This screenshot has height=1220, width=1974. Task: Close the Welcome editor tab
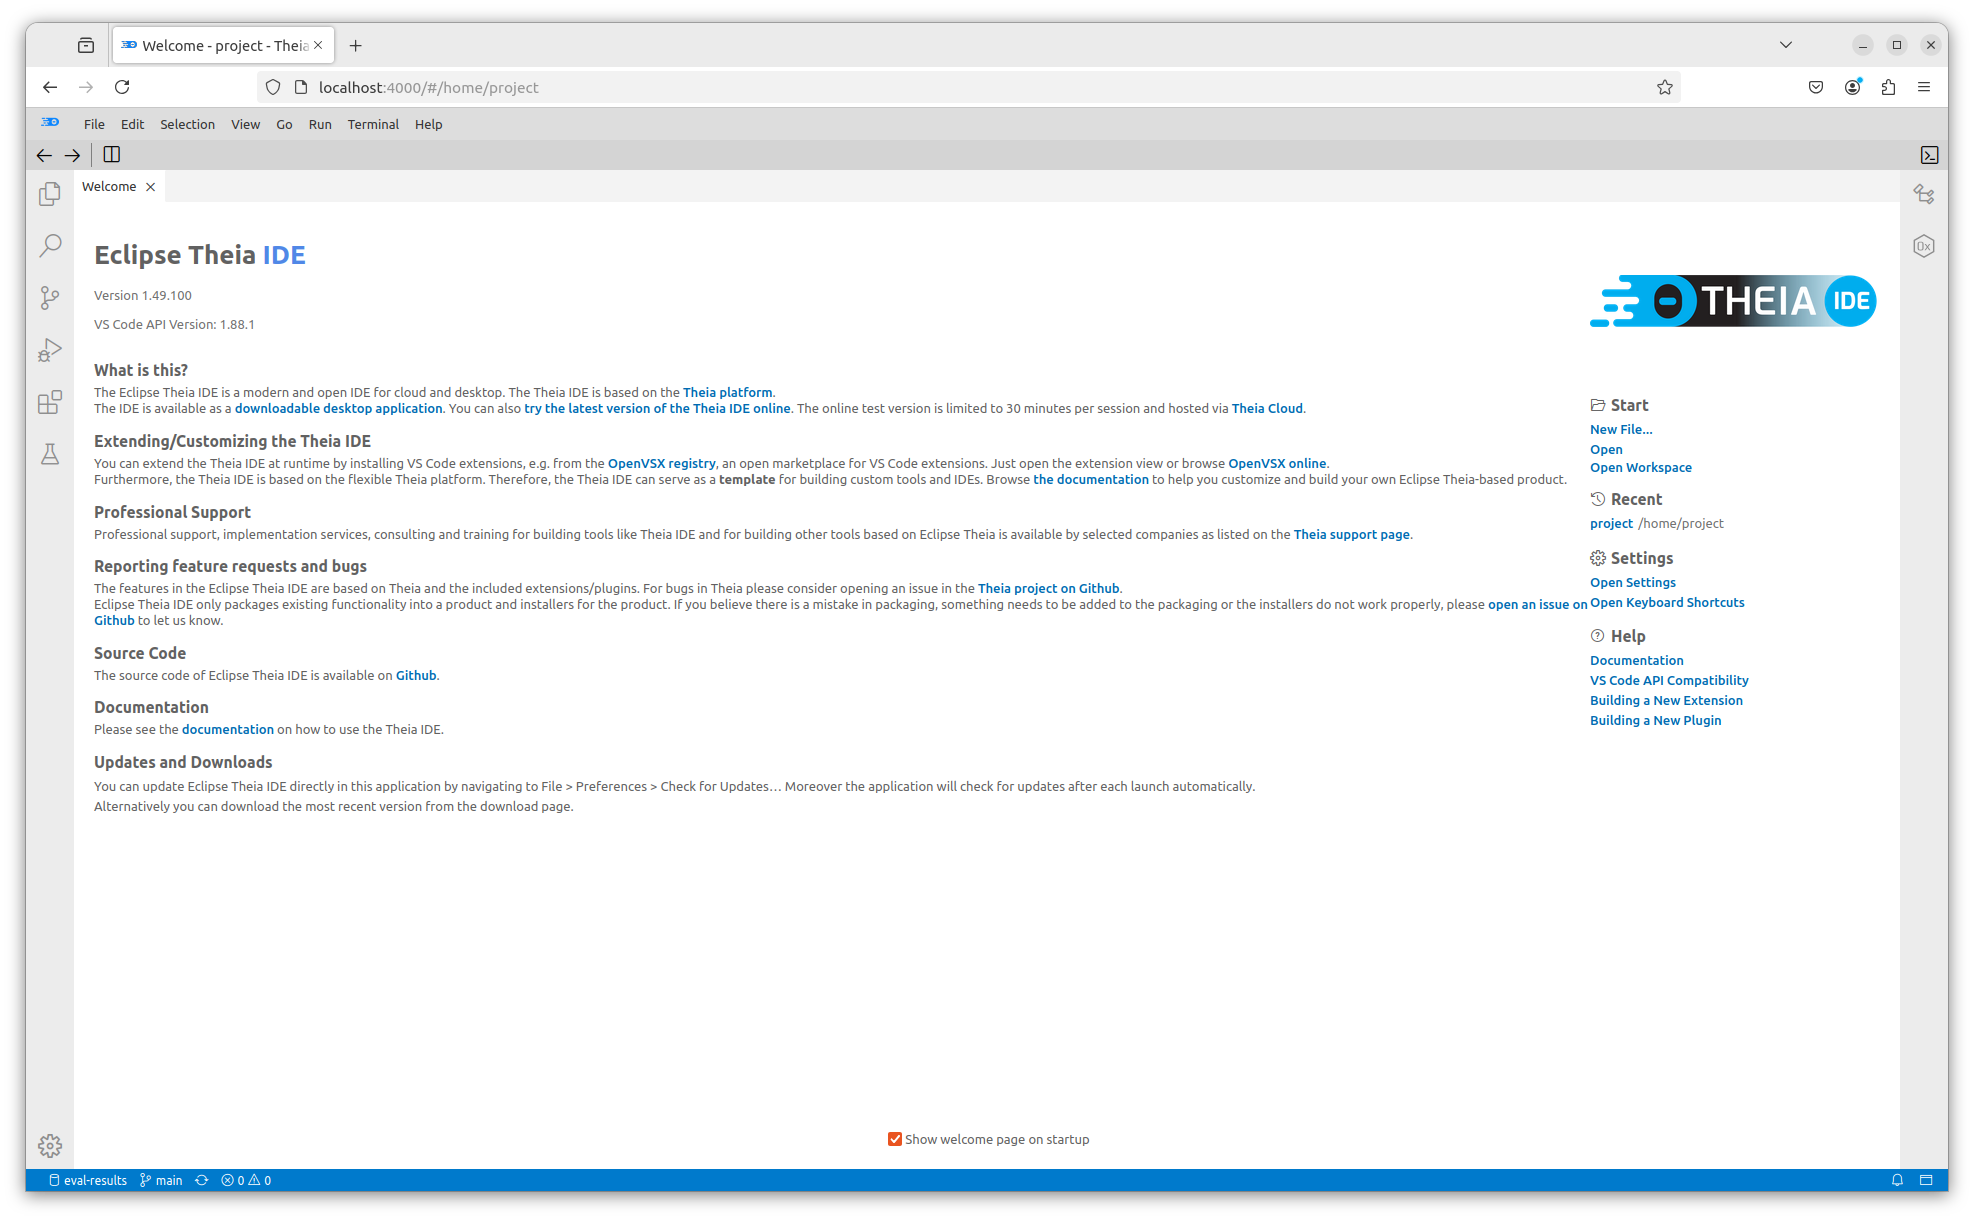(151, 187)
